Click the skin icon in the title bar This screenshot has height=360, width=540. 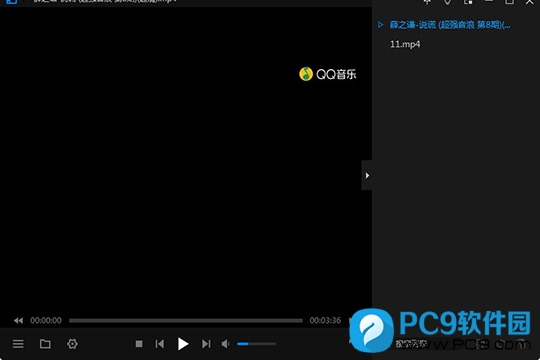tap(447, 2)
